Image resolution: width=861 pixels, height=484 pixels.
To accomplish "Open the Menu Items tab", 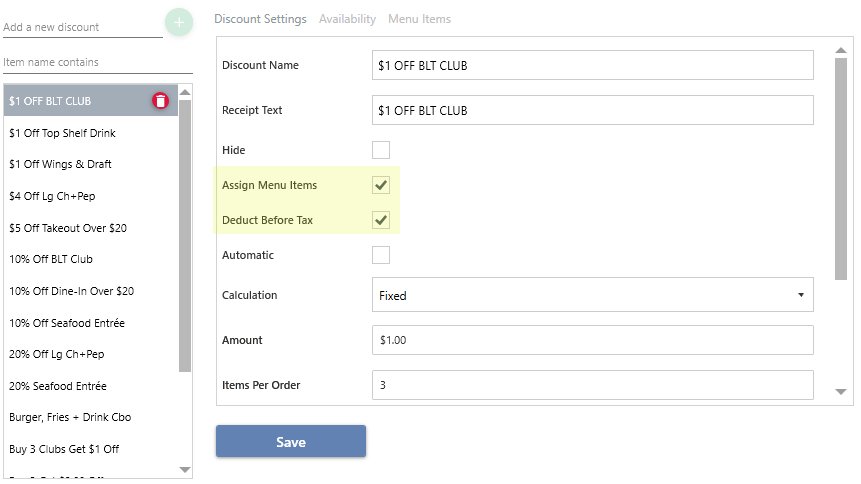I will coord(419,19).
